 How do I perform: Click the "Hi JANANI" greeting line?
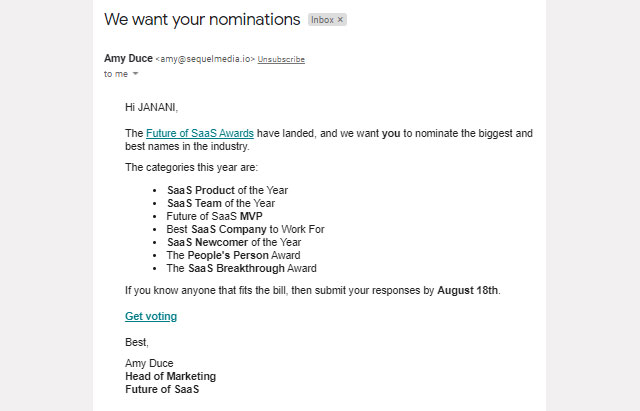pyautogui.click(x=152, y=107)
